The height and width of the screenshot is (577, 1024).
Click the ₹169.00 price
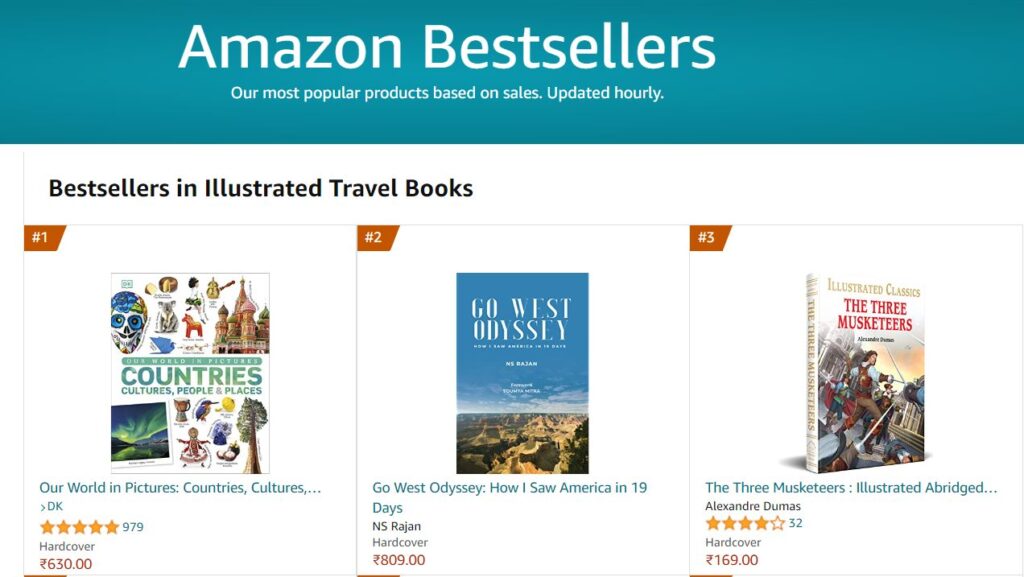point(732,560)
